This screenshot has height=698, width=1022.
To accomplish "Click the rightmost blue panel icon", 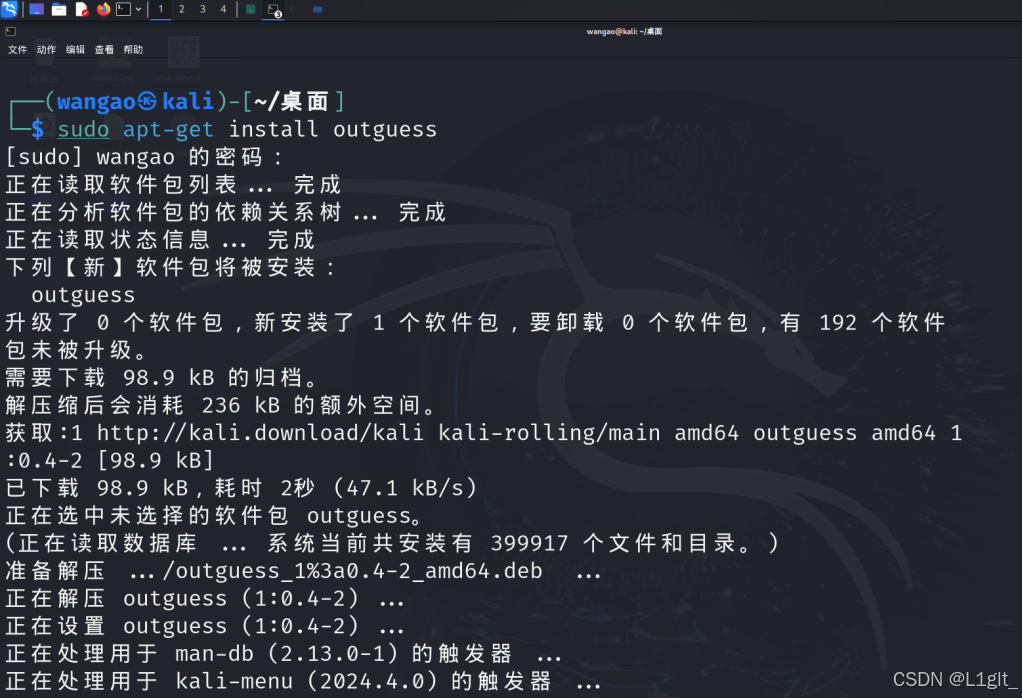I will pos(316,10).
